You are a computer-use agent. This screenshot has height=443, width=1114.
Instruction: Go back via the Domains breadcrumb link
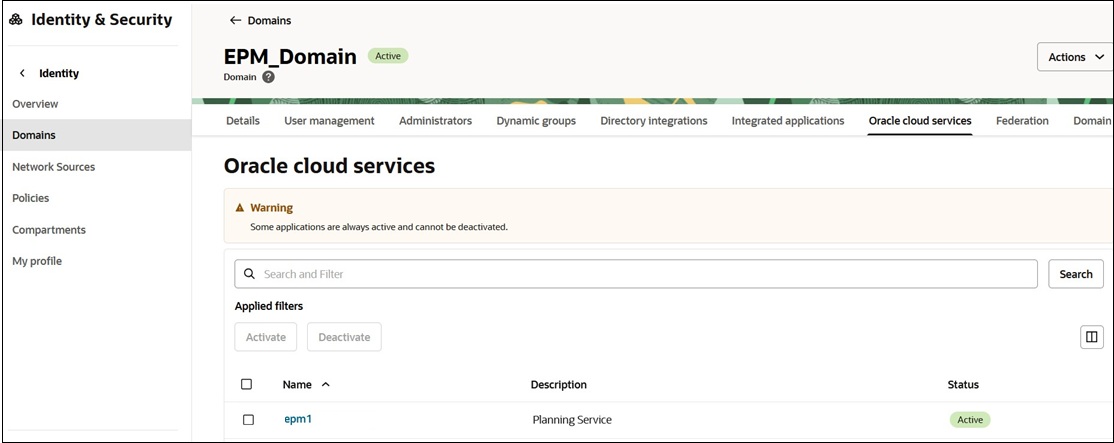pyautogui.click(x=269, y=21)
